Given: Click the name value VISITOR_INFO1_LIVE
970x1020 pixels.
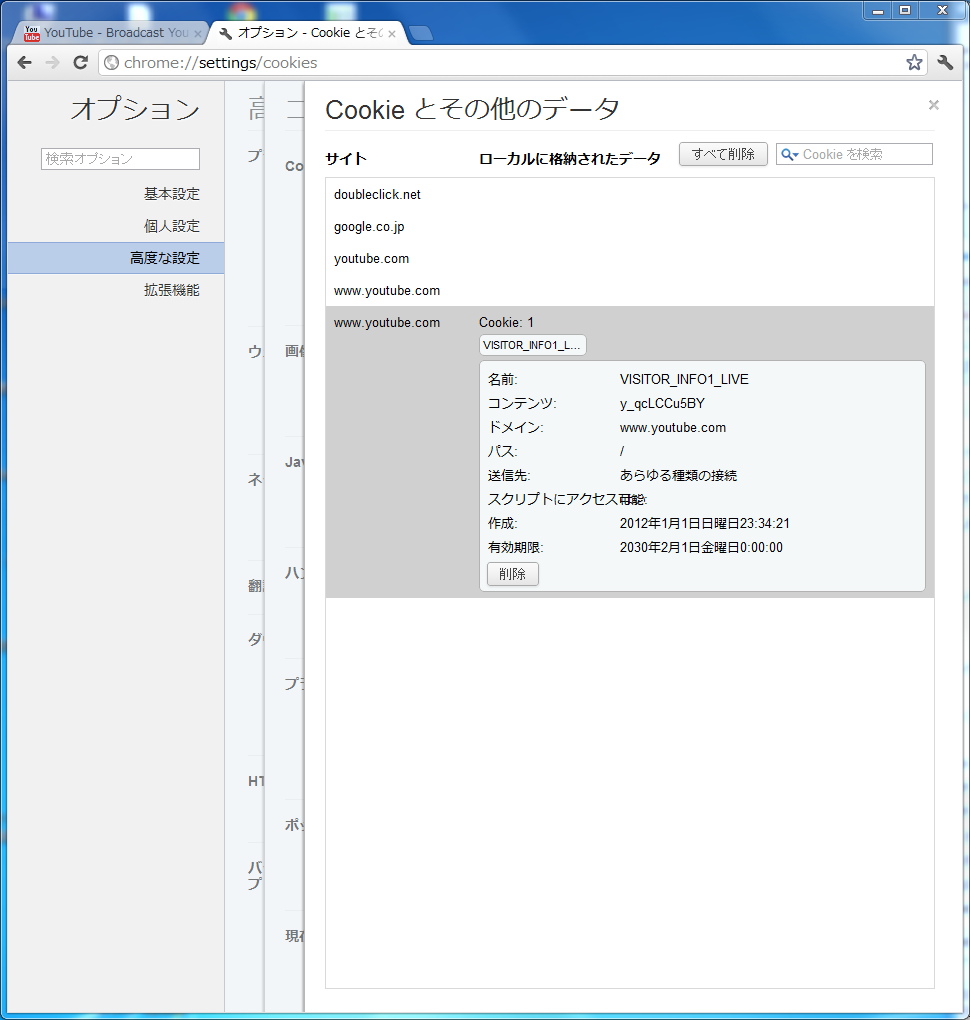Looking at the screenshot, I should (684, 379).
